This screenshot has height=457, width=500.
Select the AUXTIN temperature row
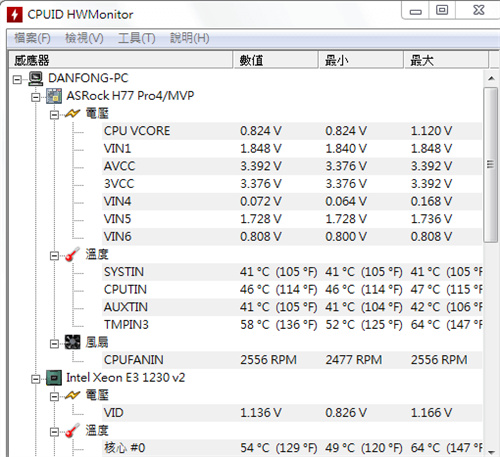pyautogui.click(x=292, y=307)
